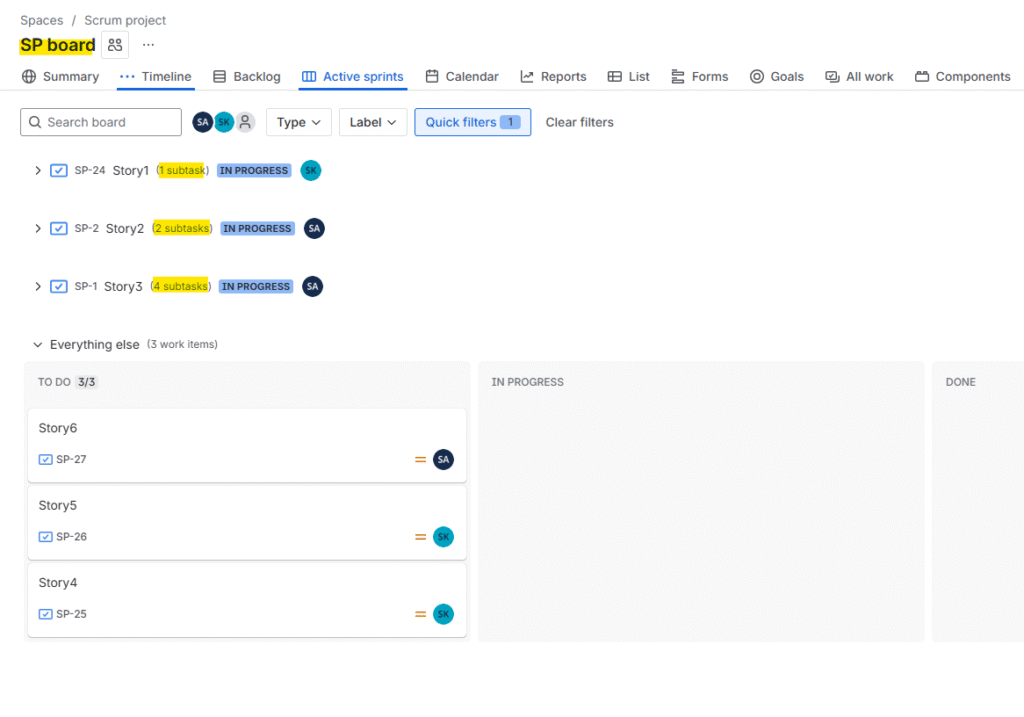The height and width of the screenshot is (717, 1024).
Task: Open the three-dot more actions menu
Action: (x=148, y=45)
